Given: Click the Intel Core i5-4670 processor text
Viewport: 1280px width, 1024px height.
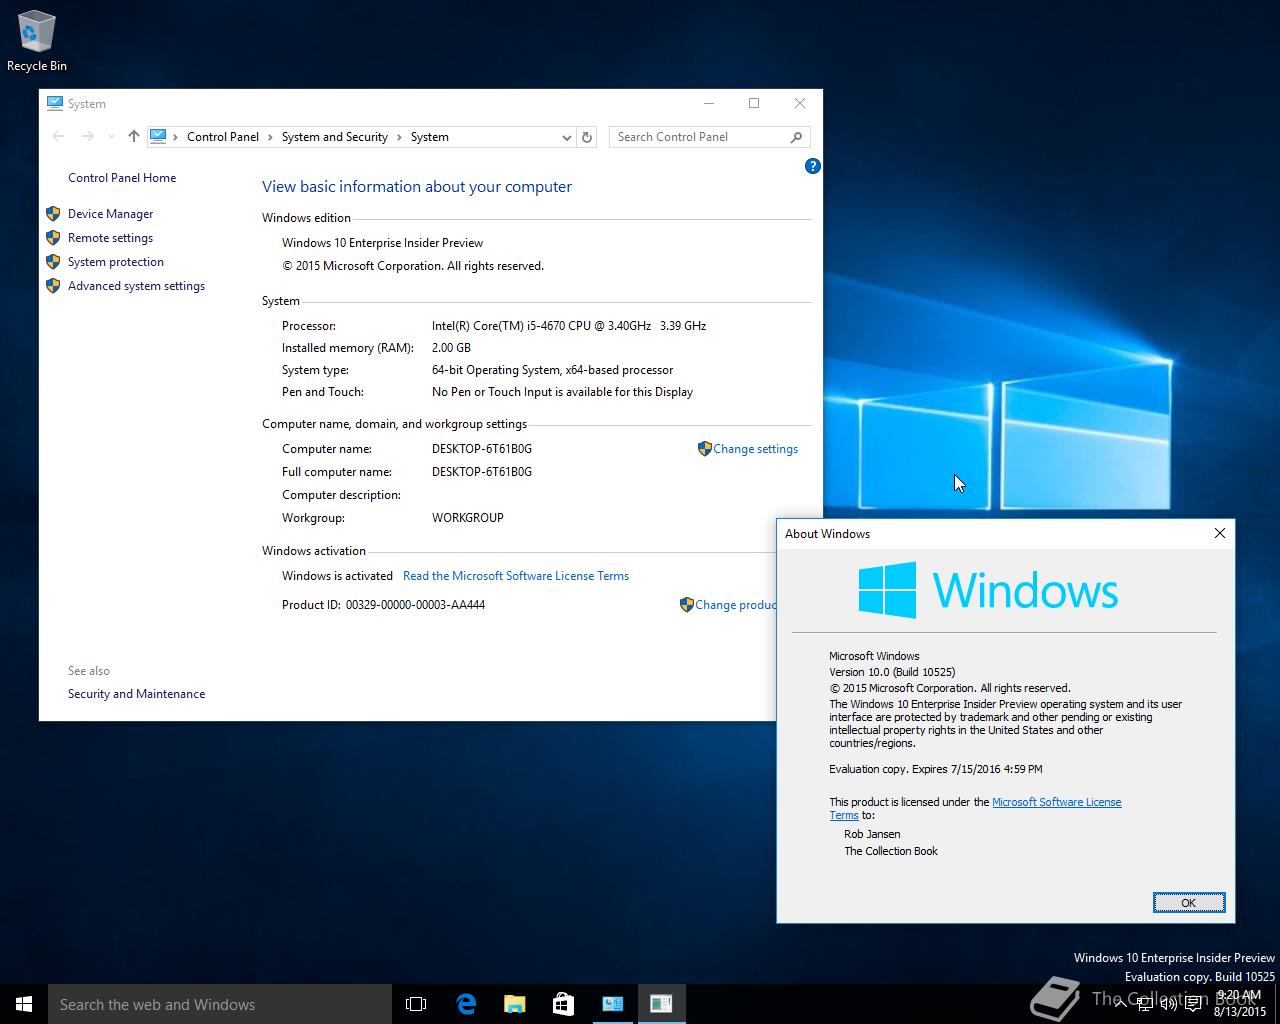Looking at the screenshot, I should [569, 326].
